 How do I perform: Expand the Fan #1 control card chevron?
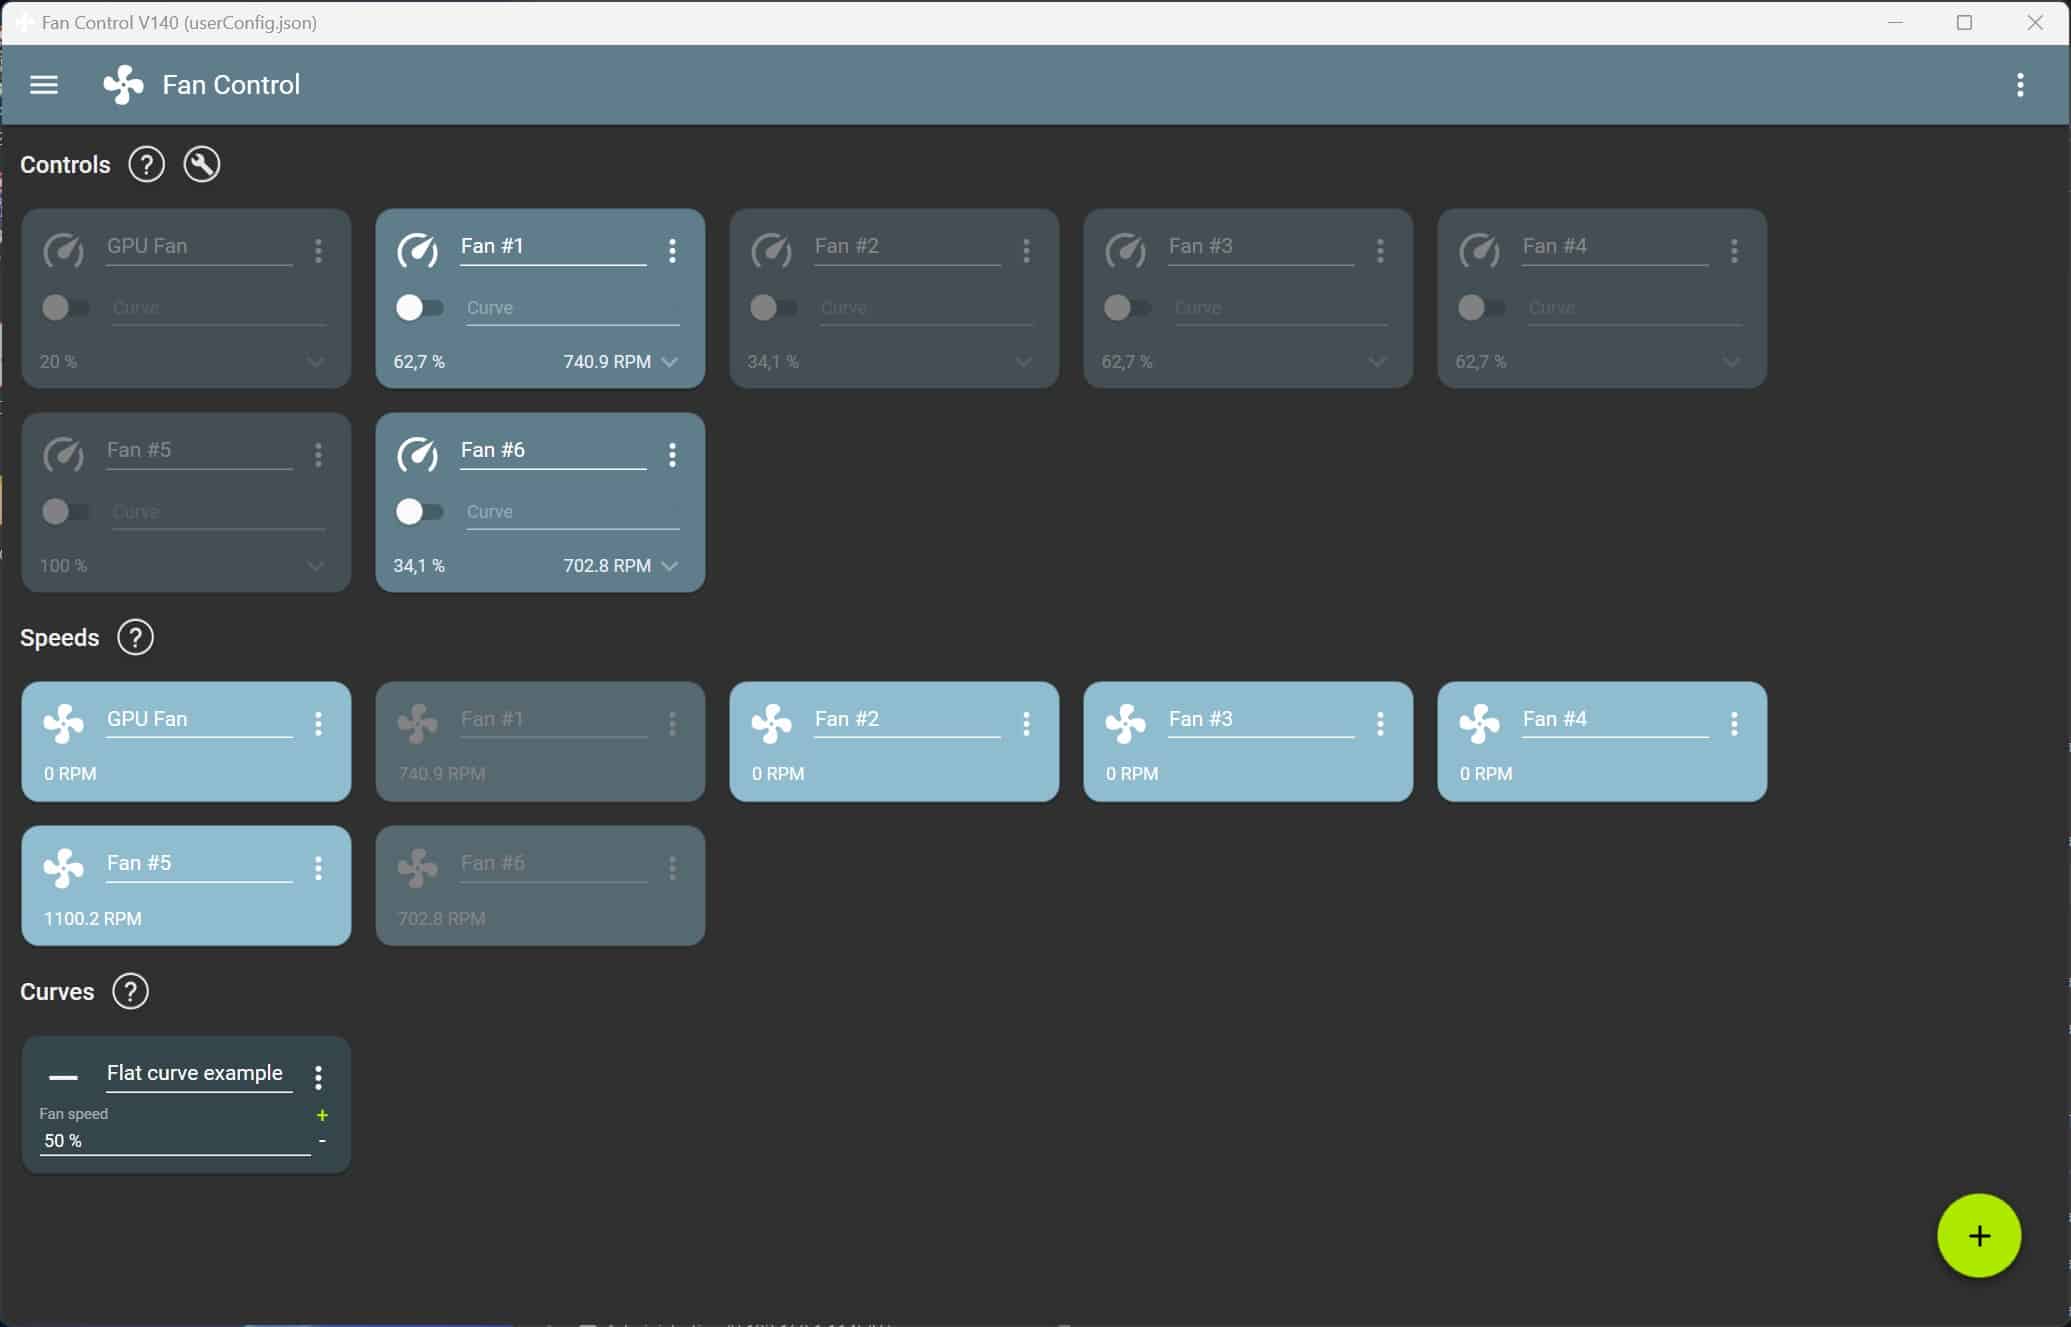tap(670, 362)
